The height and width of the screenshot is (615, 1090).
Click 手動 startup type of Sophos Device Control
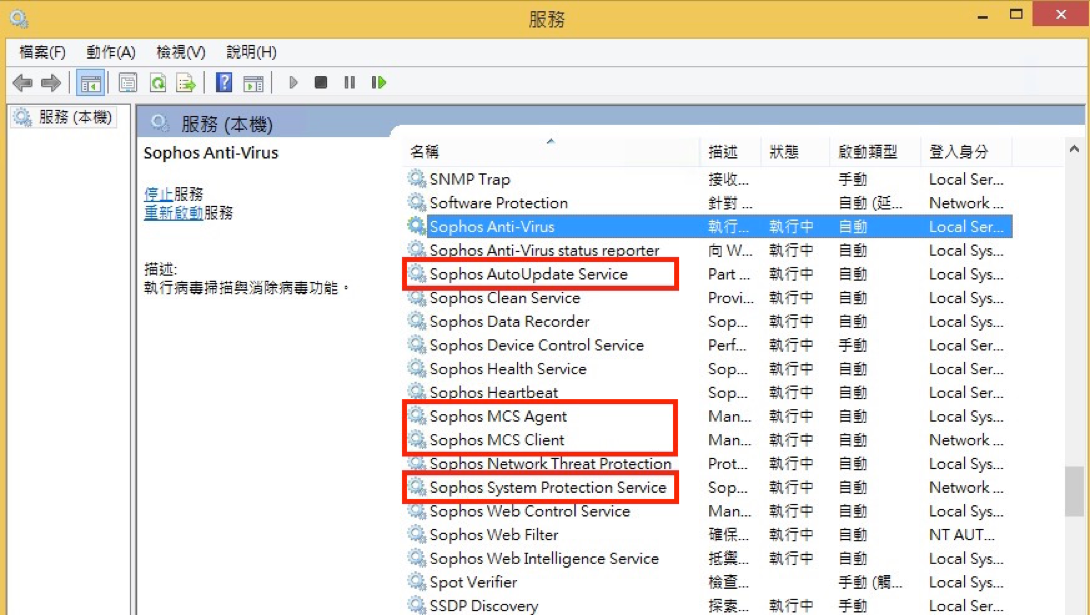point(852,345)
